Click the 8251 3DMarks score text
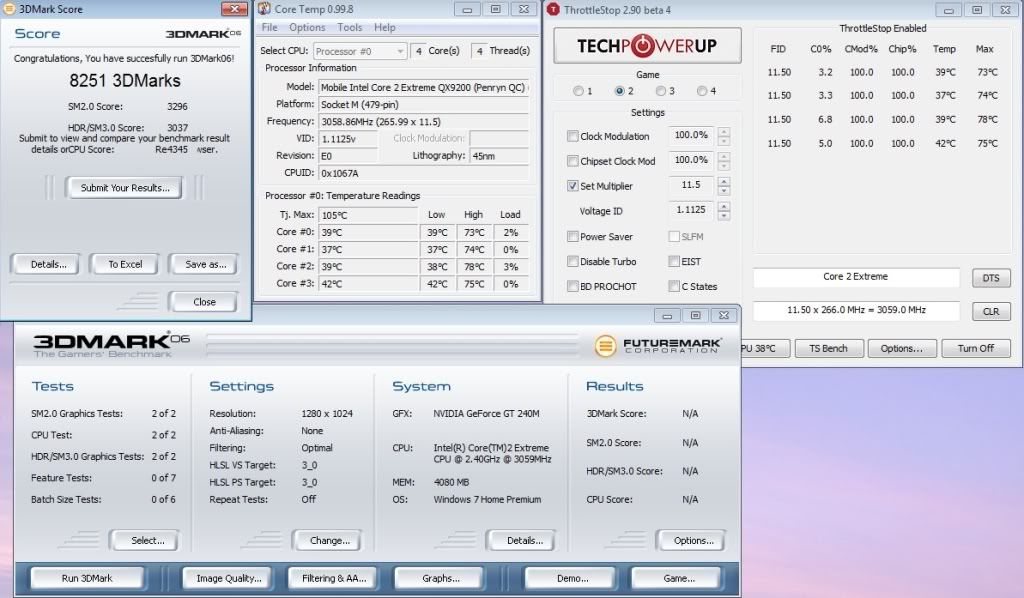The image size is (1024, 598). pos(125,81)
